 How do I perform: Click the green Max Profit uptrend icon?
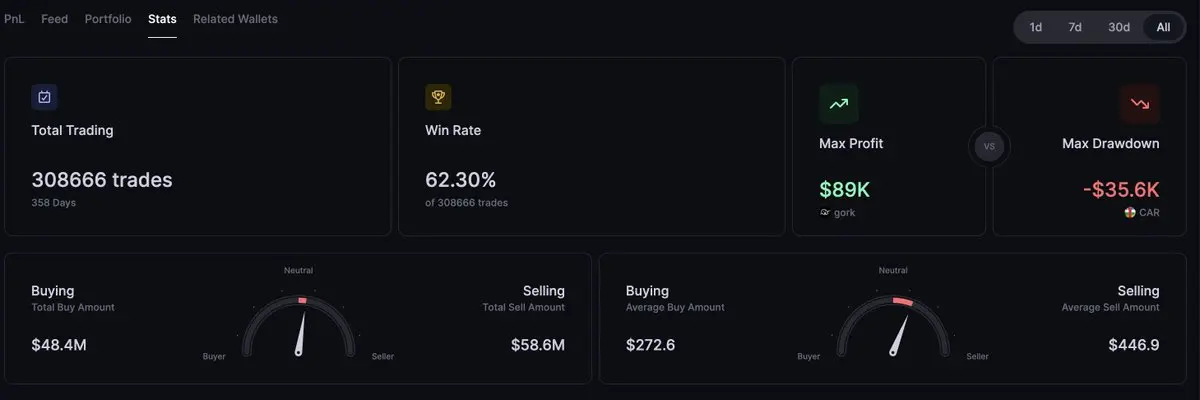coord(838,103)
